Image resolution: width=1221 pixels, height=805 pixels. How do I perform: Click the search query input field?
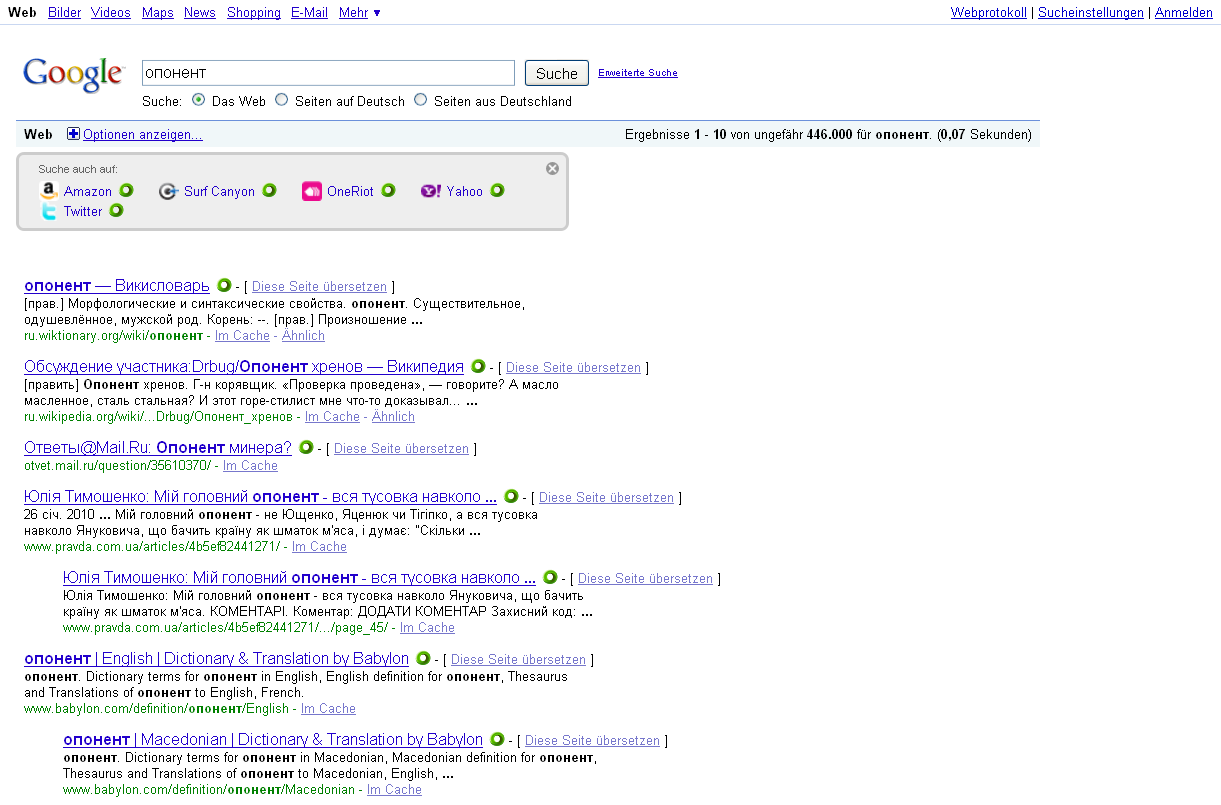pos(328,73)
